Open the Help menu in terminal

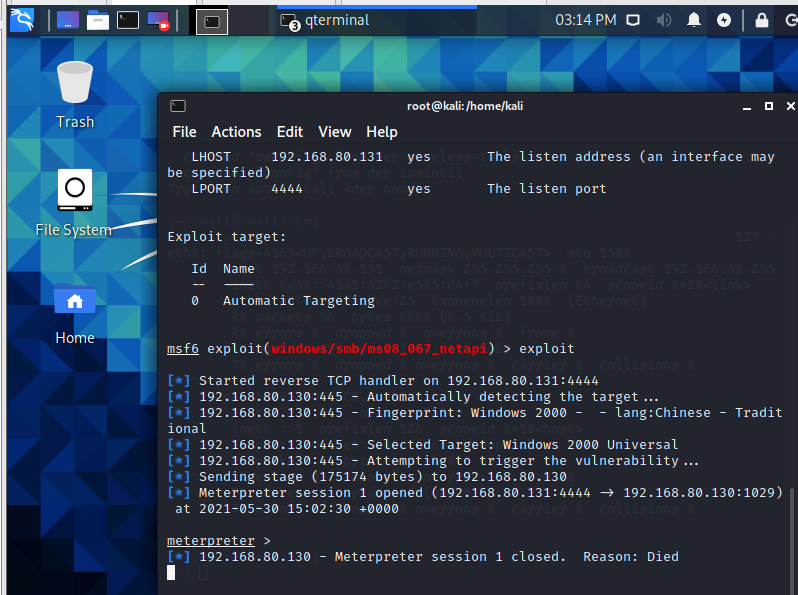(382, 132)
